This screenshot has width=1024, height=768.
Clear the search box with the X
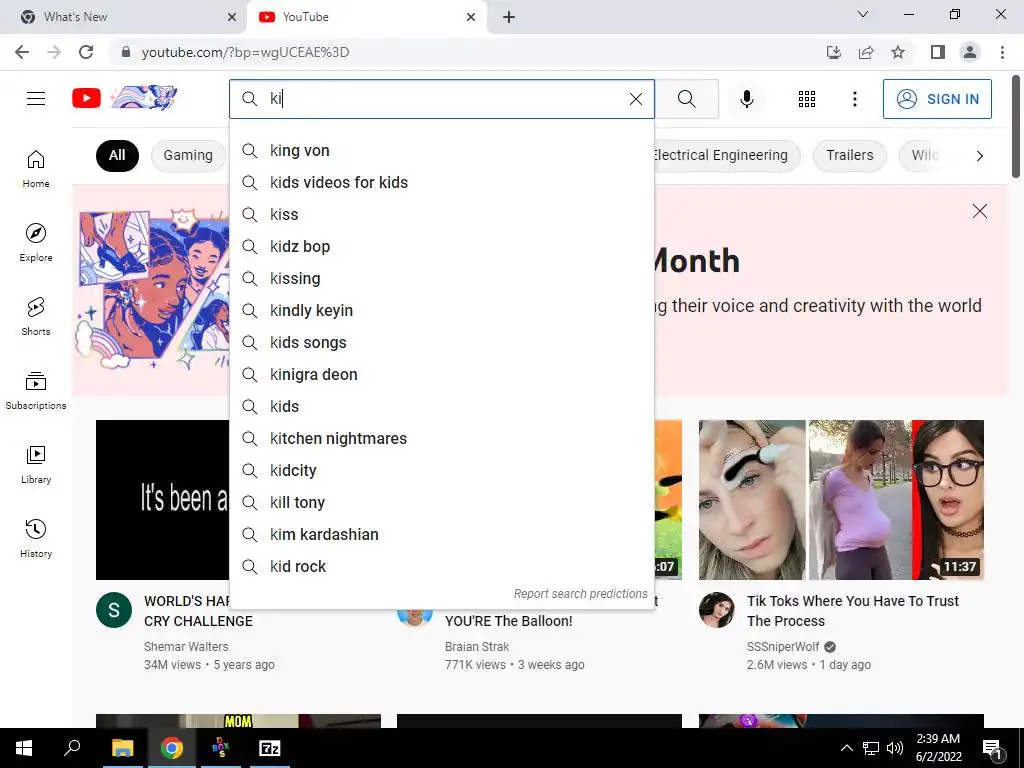click(635, 99)
